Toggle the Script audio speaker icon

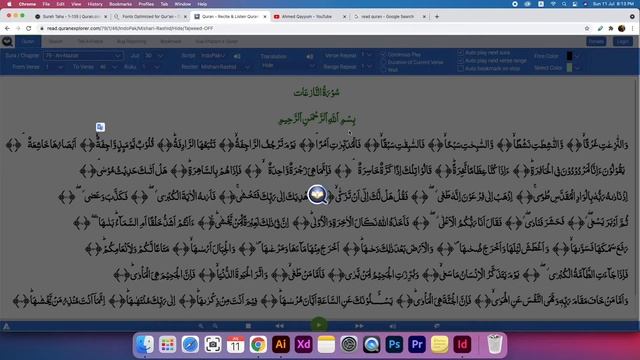[x=237, y=56]
